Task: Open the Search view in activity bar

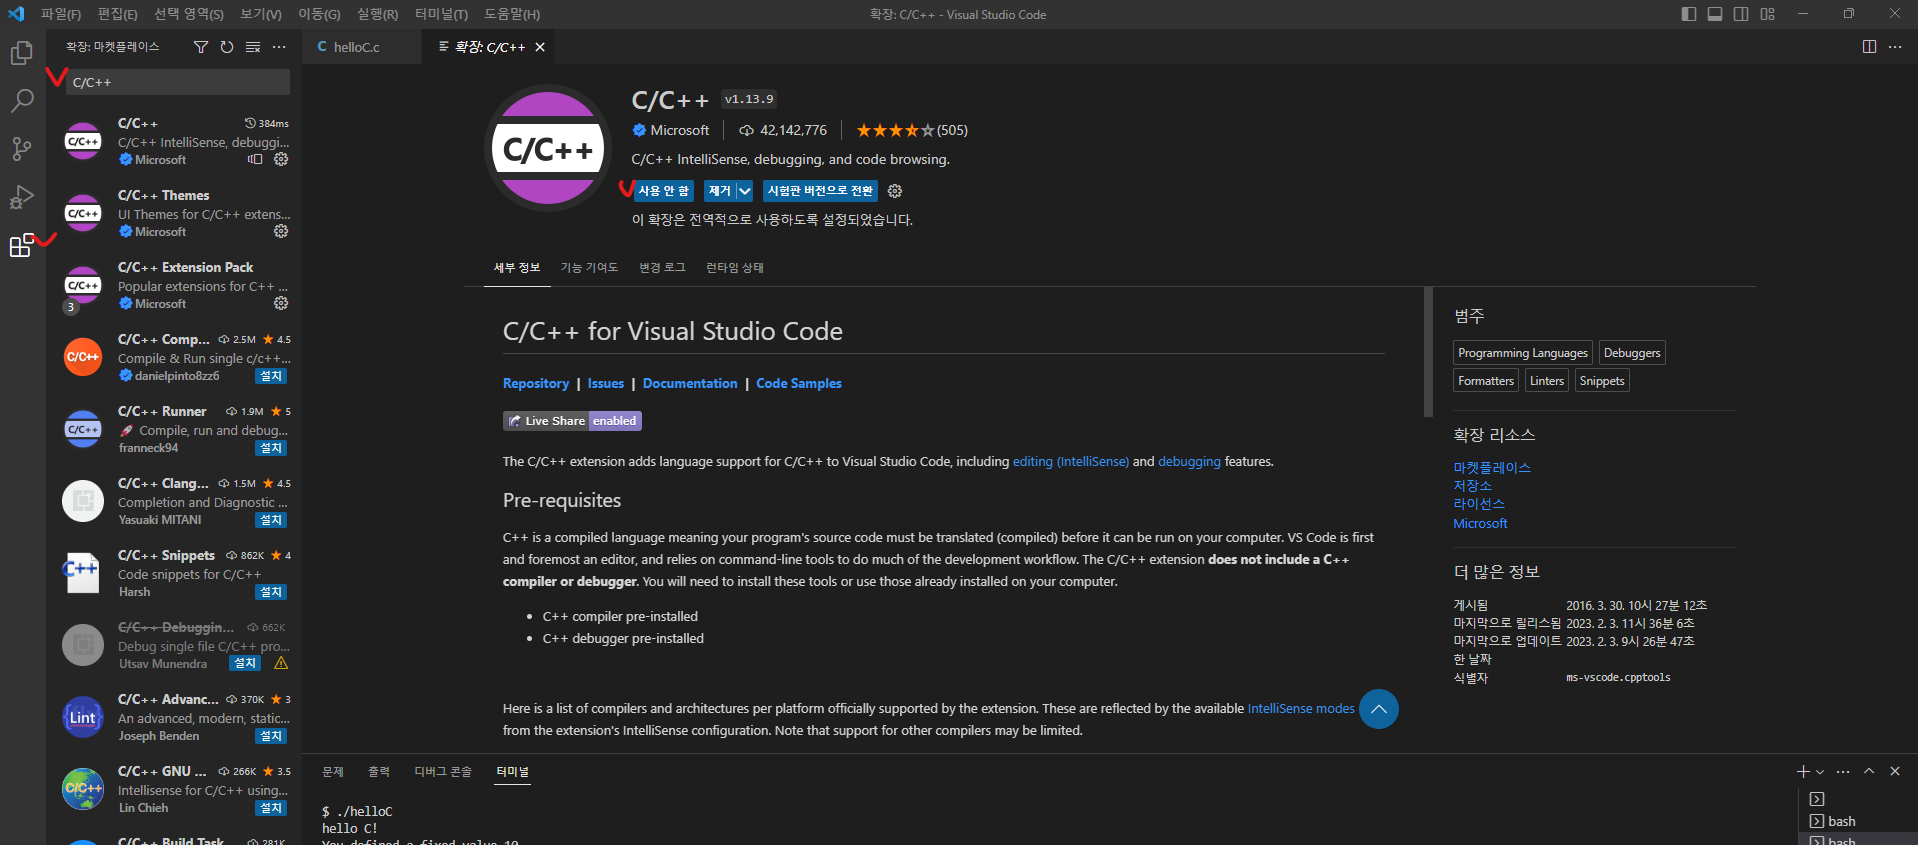Action: (21, 101)
